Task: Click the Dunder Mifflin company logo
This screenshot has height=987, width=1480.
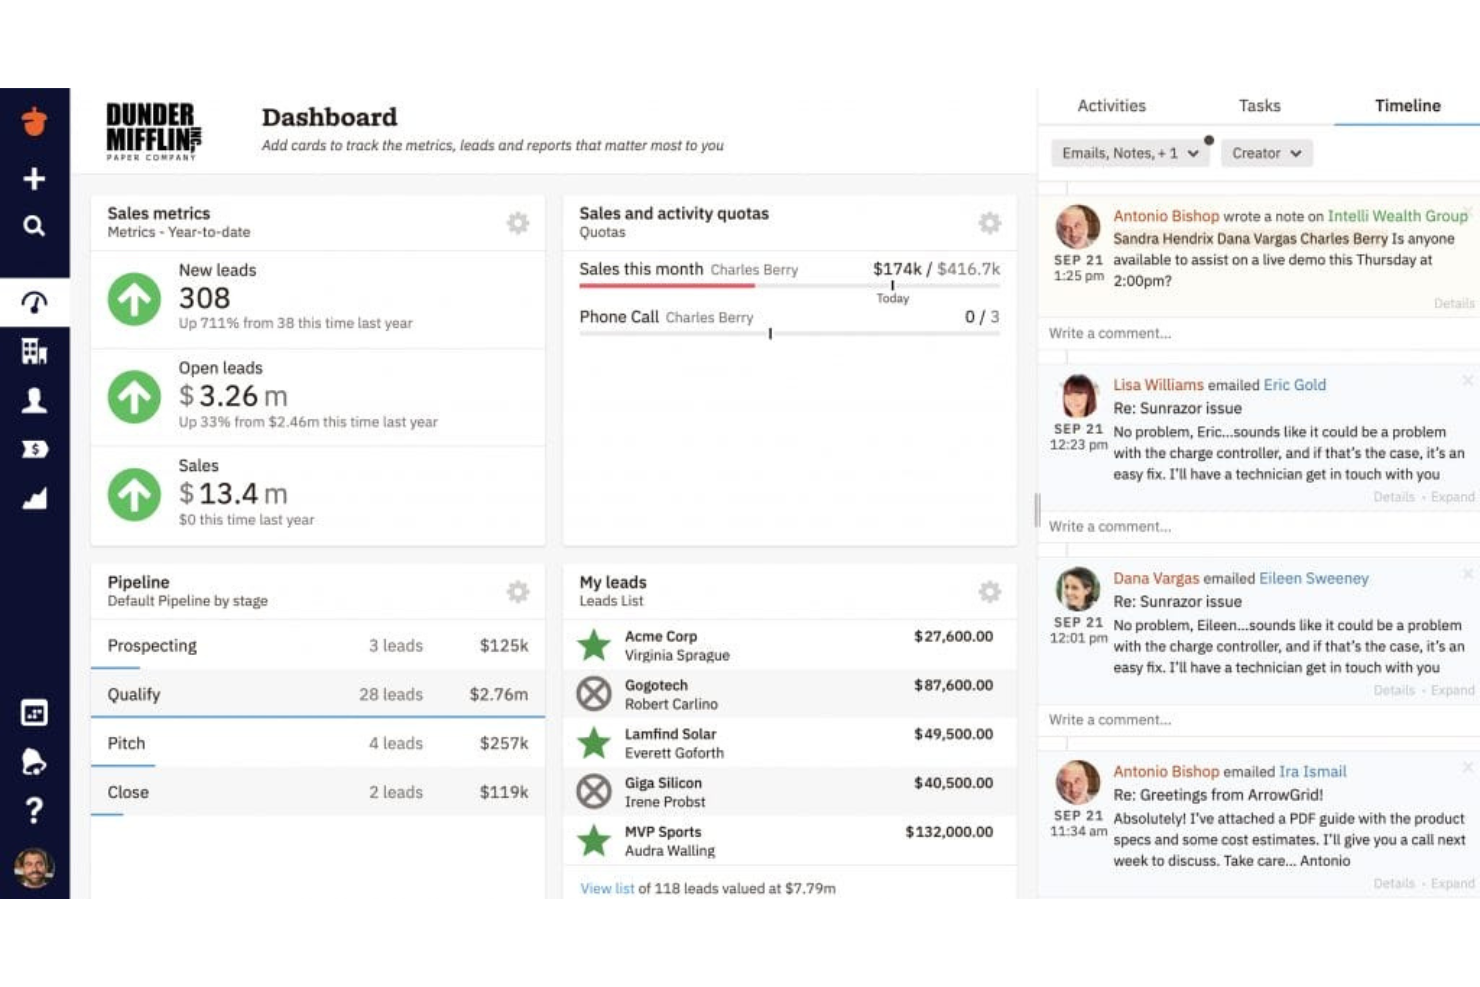Action: coord(154,131)
